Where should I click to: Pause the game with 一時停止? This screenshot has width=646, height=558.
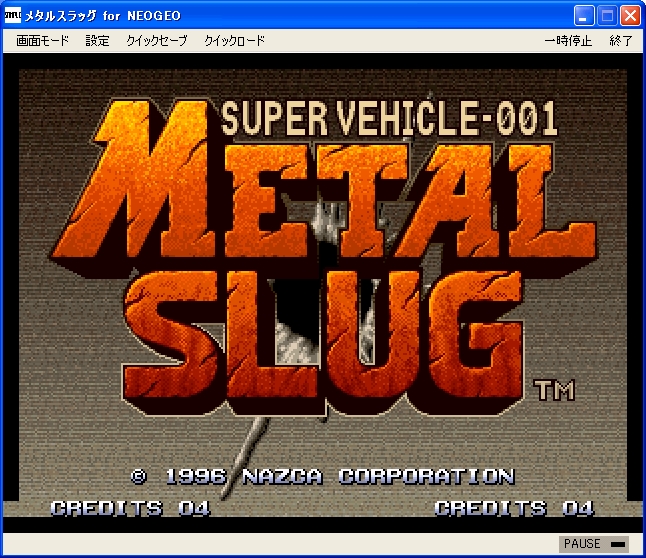568,40
